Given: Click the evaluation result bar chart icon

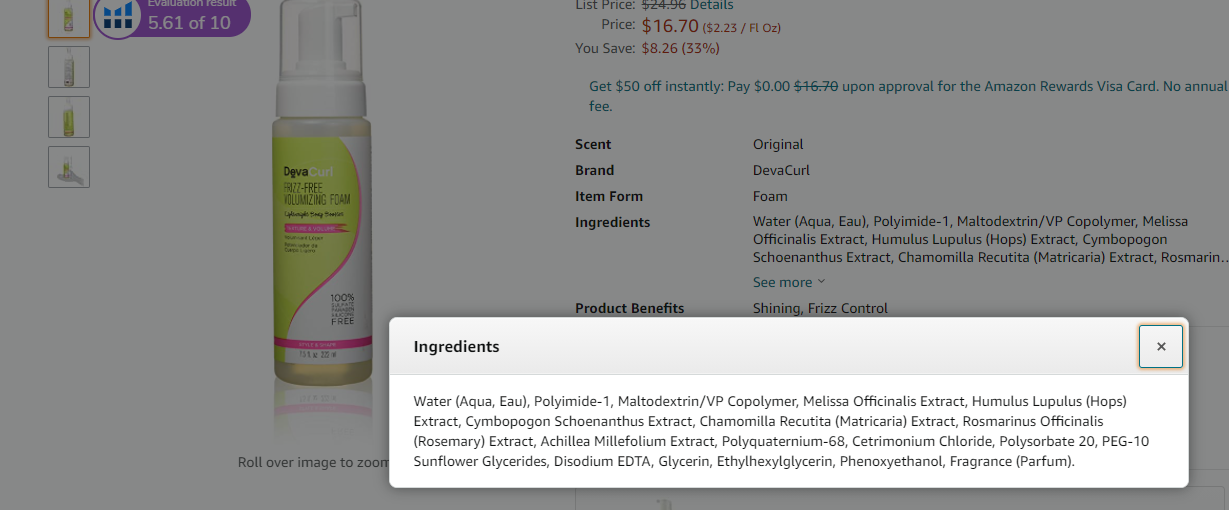Looking at the screenshot, I should tap(118, 15).
